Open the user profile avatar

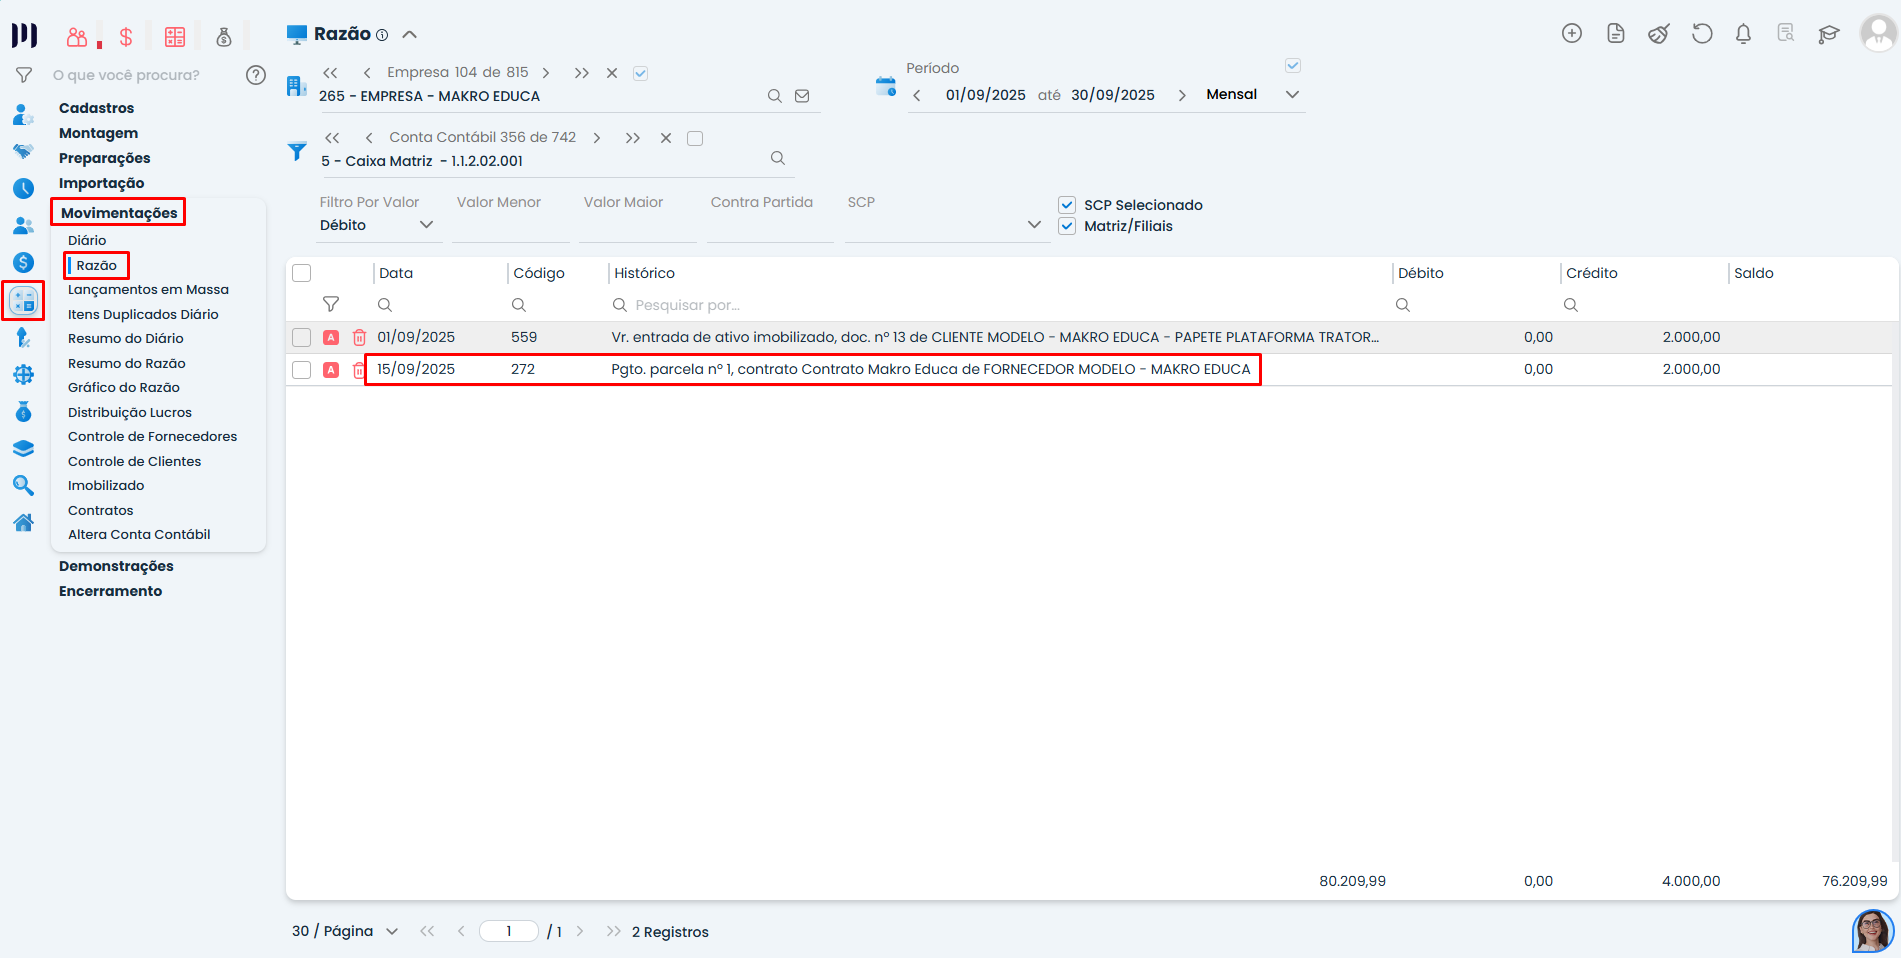(x=1878, y=33)
